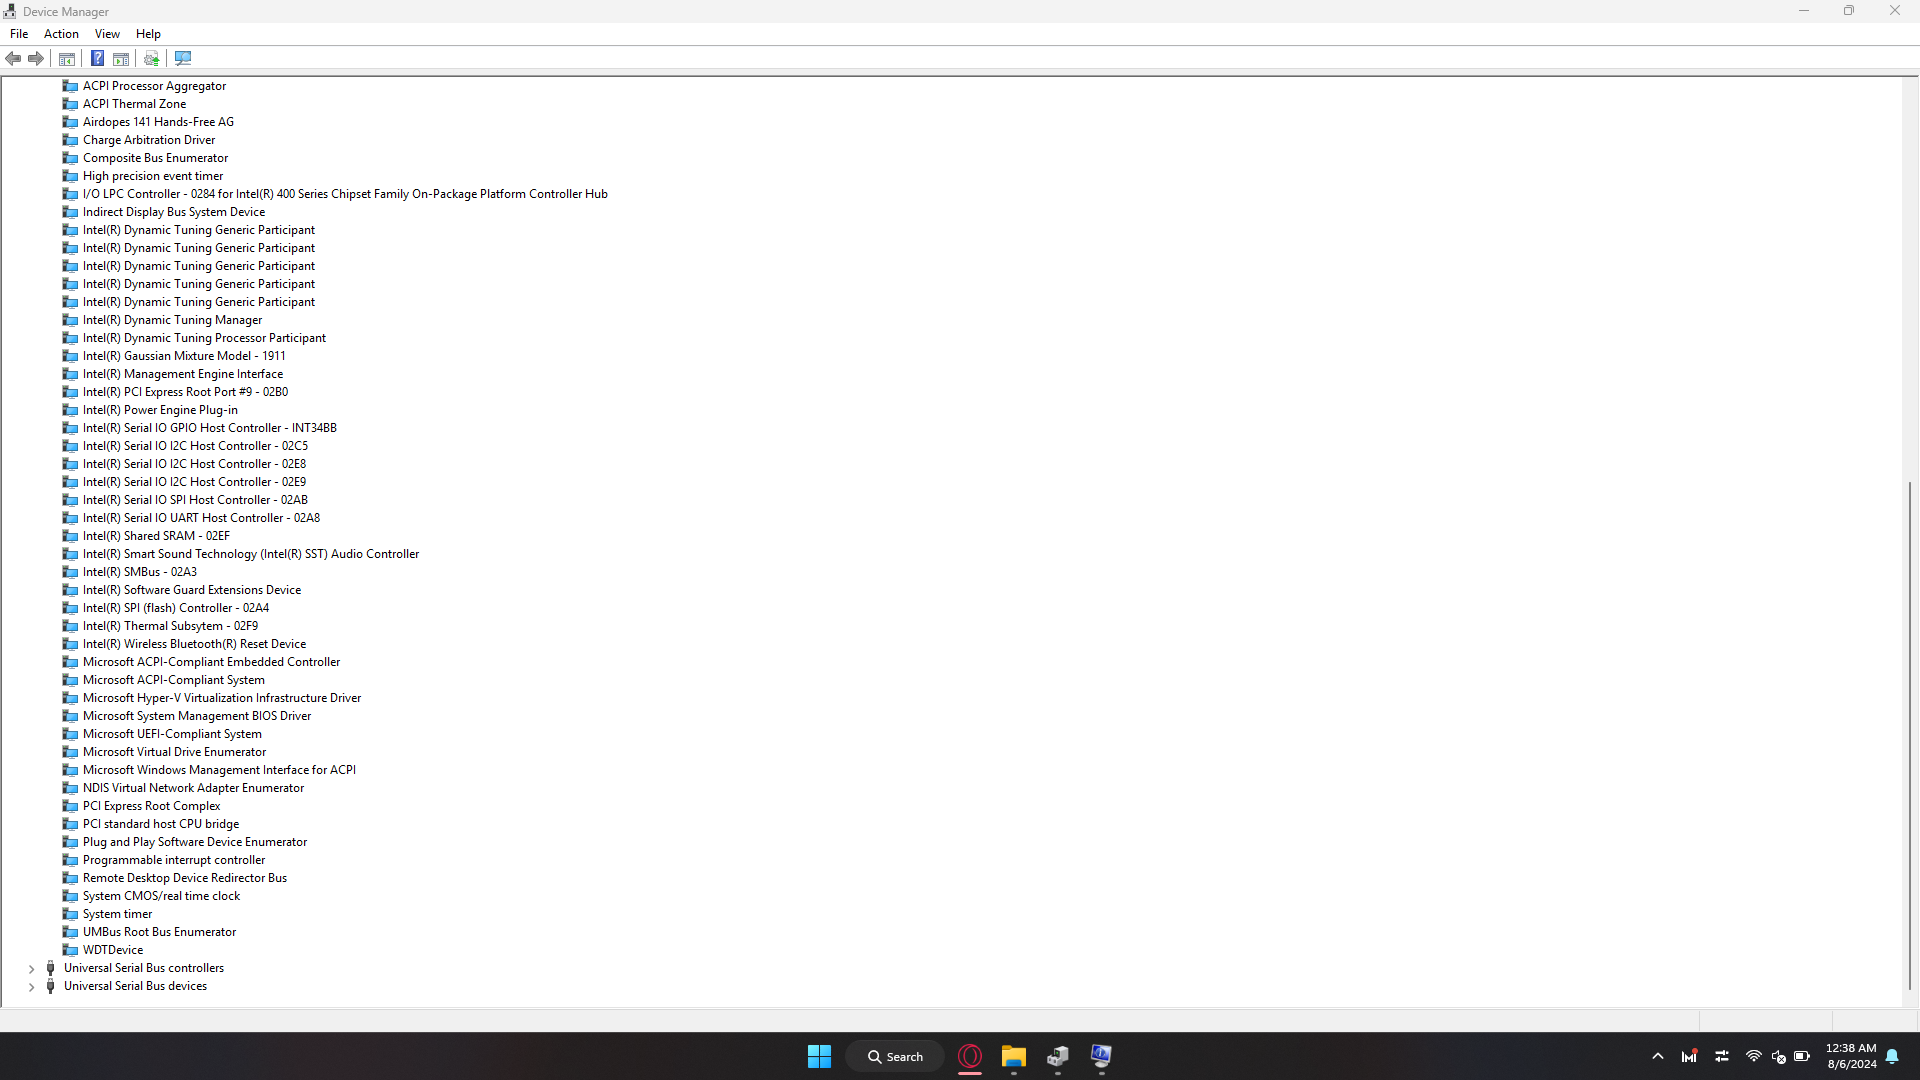This screenshot has height=1080, width=1920.
Task: Open the File menu
Action: point(19,34)
